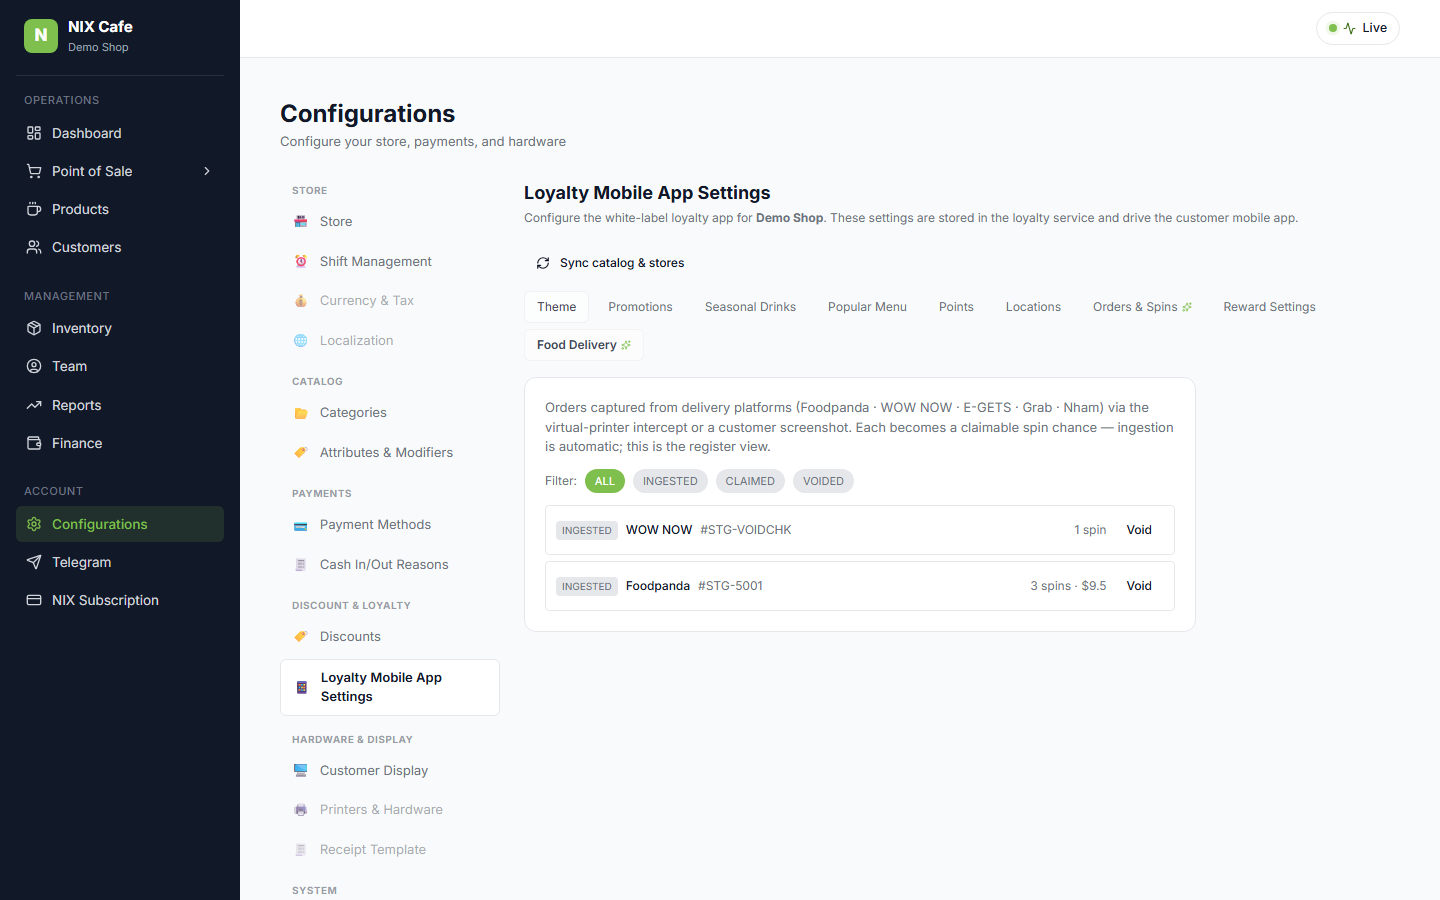The width and height of the screenshot is (1440, 900).
Task: Open the Reward Settings tab
Action: tap(1269, 307)
